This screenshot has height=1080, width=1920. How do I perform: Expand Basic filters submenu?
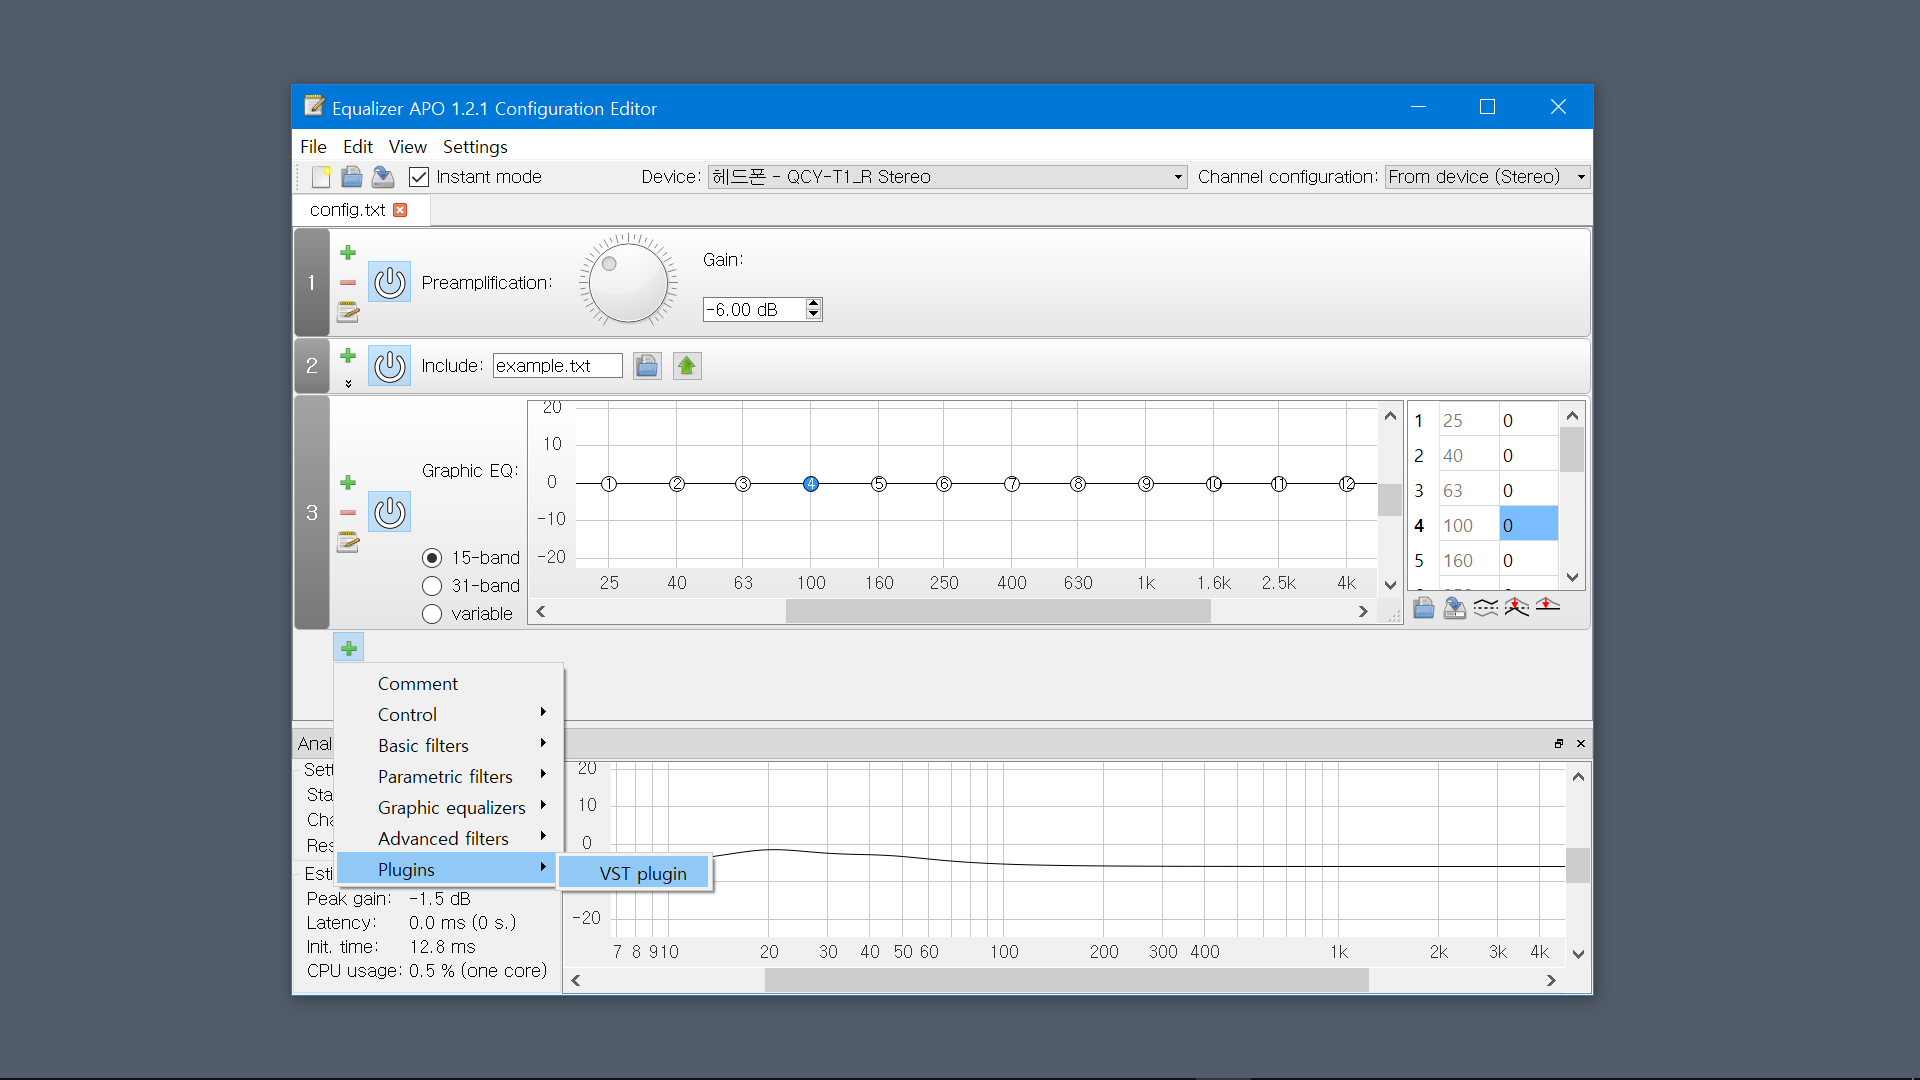coord(450,746)
